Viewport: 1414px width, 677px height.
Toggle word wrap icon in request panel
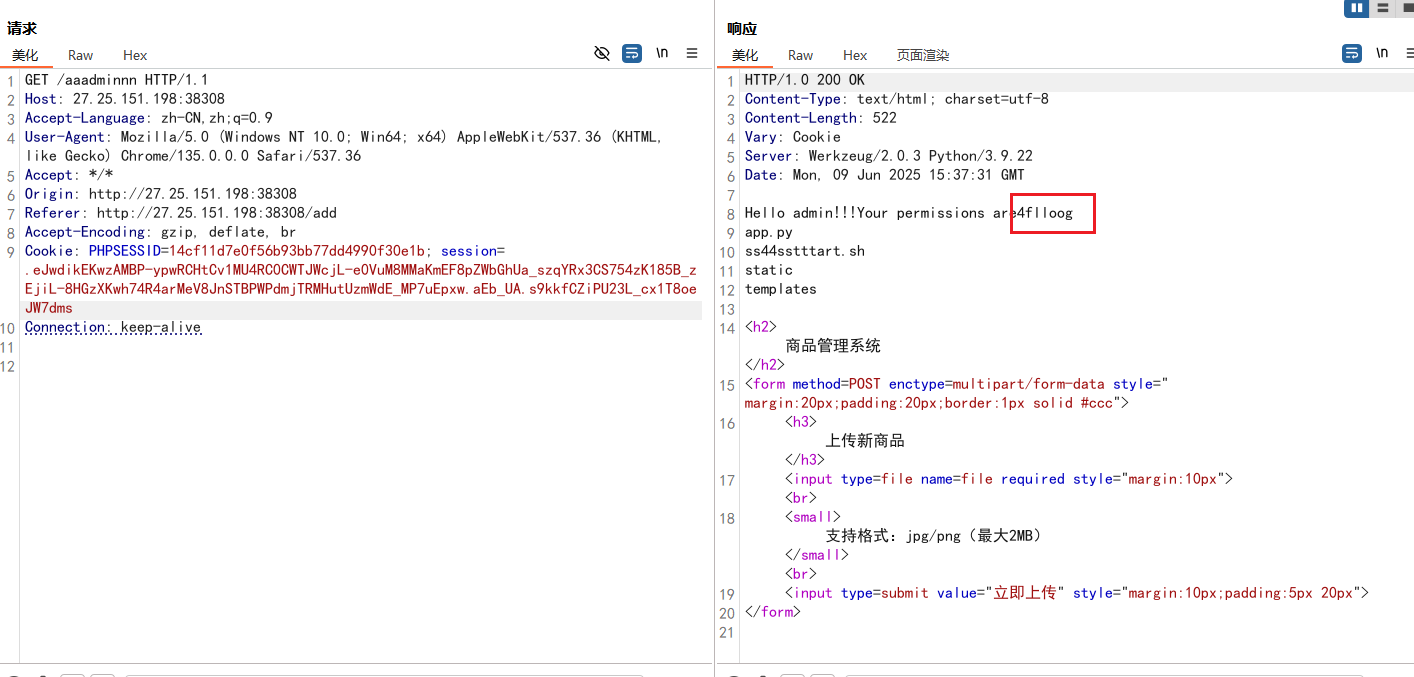pyautogui.click(x=632, y=54)
